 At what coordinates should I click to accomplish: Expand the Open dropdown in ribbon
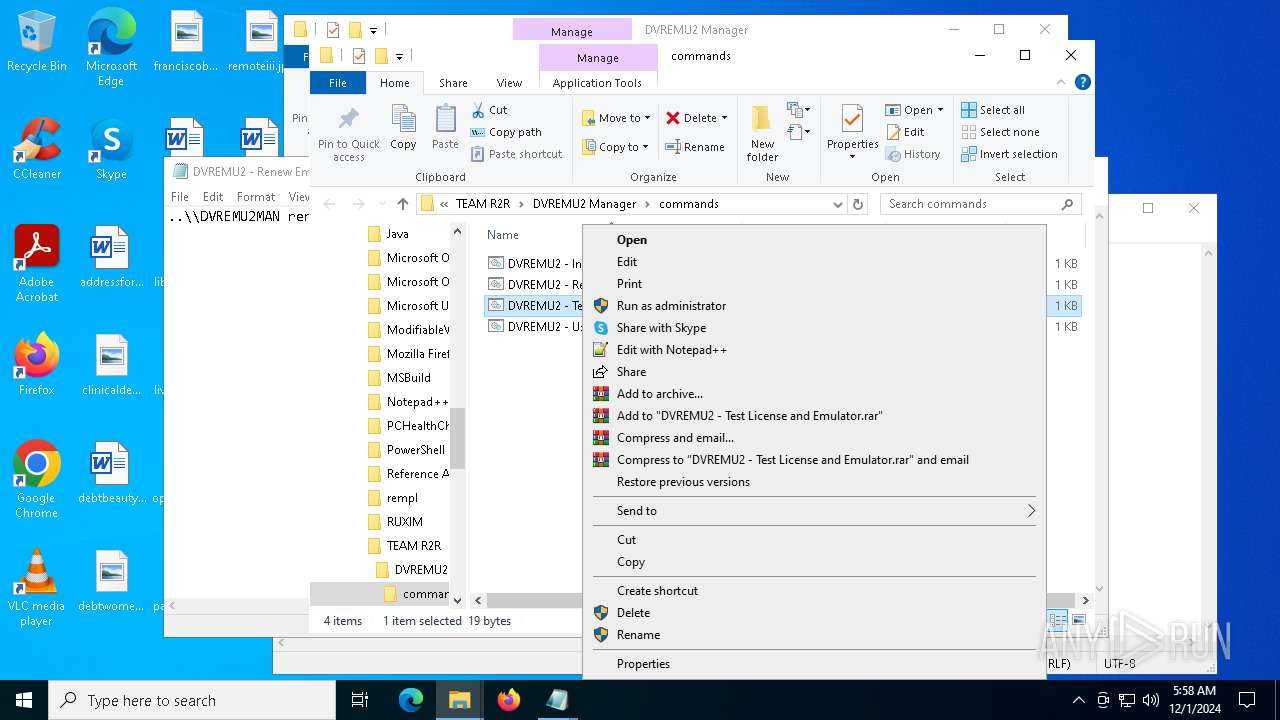point(940,110)
